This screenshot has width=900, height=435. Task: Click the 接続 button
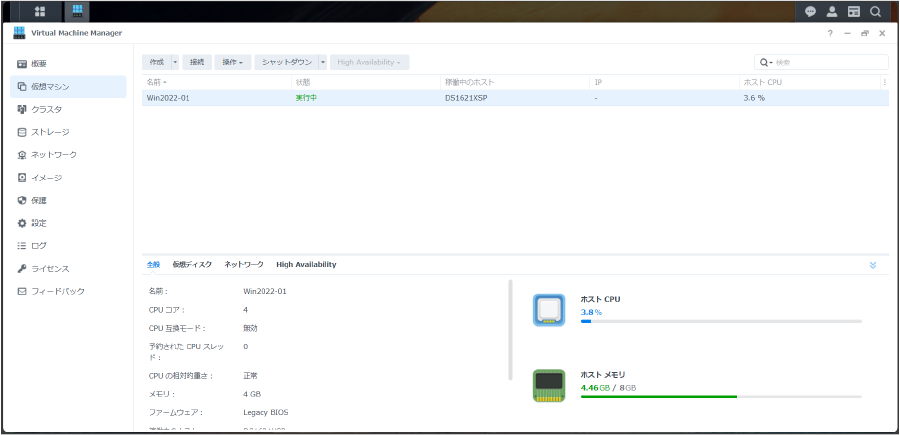coord(197,62)
